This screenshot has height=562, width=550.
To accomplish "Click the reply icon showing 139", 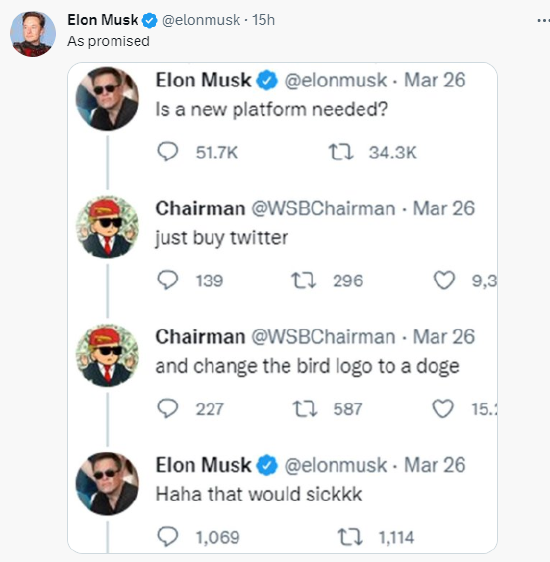I will (x=168, y=280).
